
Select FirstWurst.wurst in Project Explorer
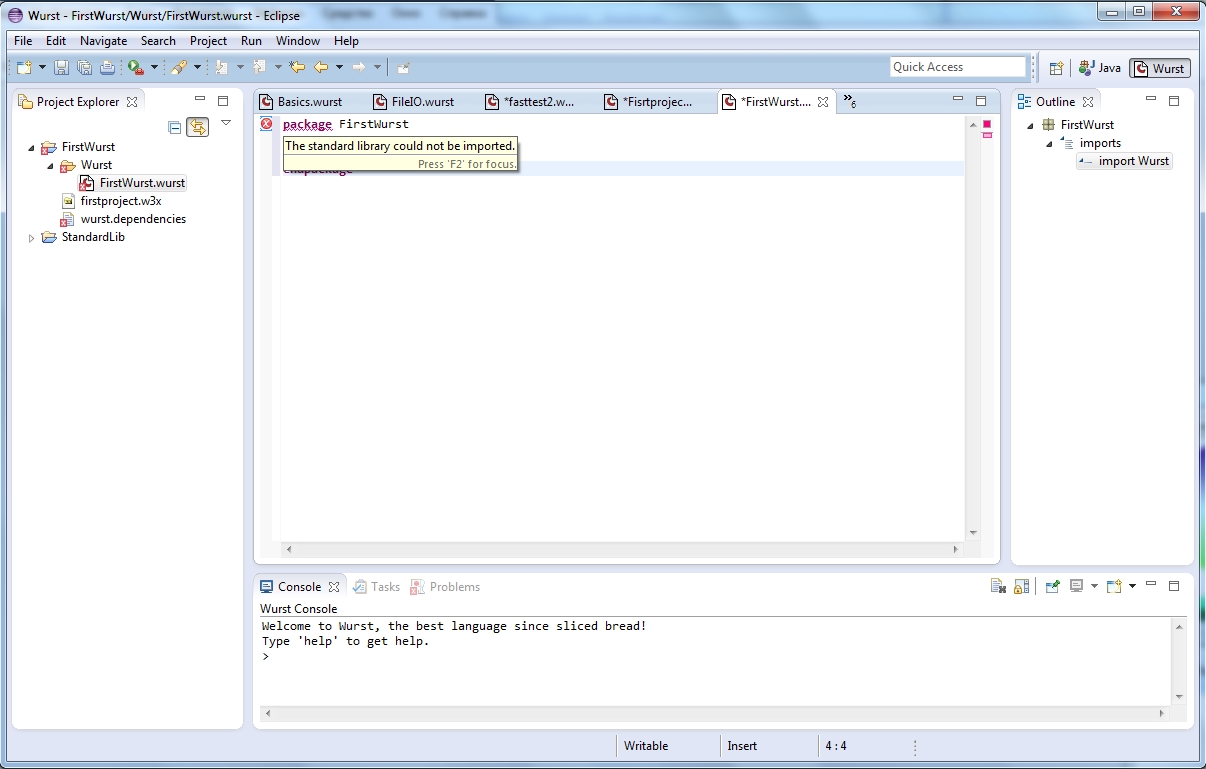[133, 183]
